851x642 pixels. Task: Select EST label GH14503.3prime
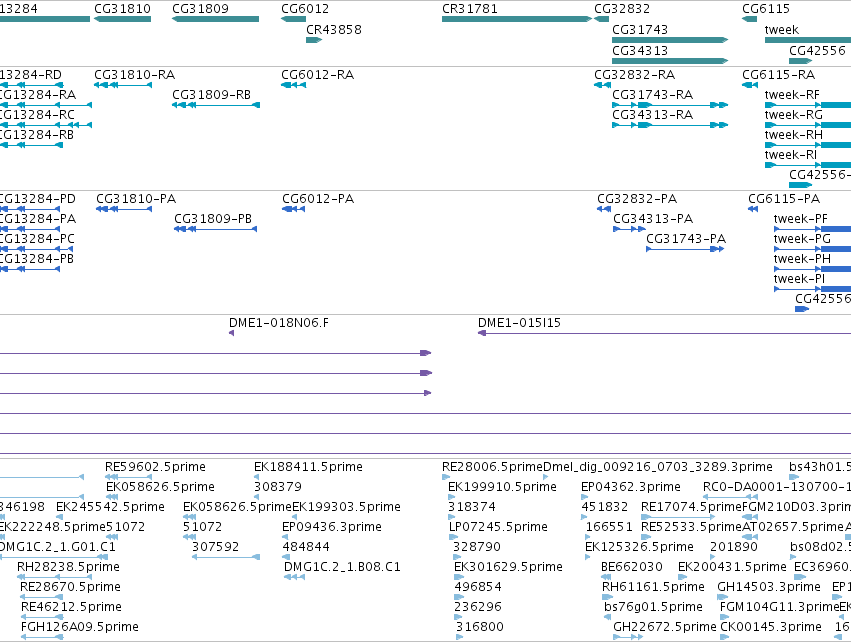769,587
